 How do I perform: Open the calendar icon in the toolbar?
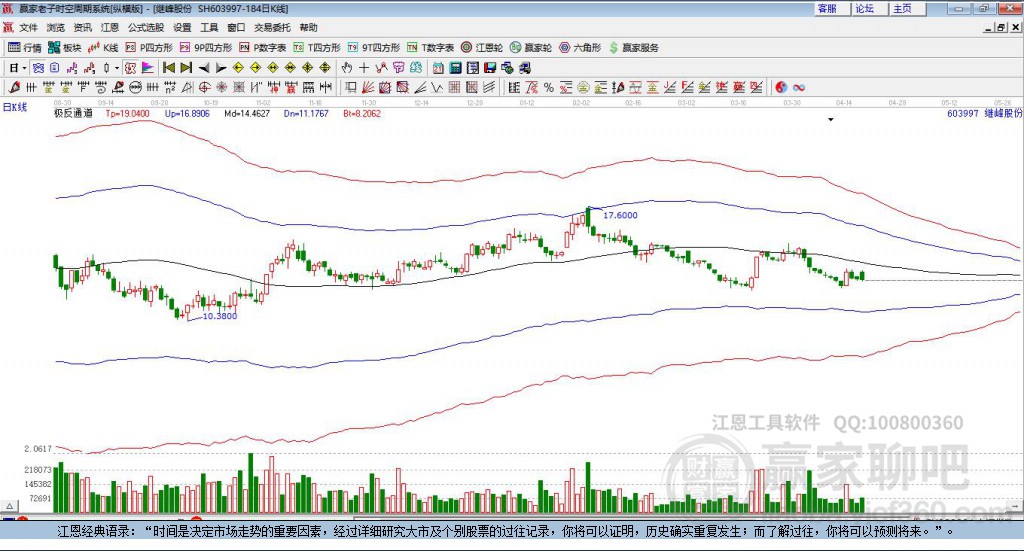[438, 68]
